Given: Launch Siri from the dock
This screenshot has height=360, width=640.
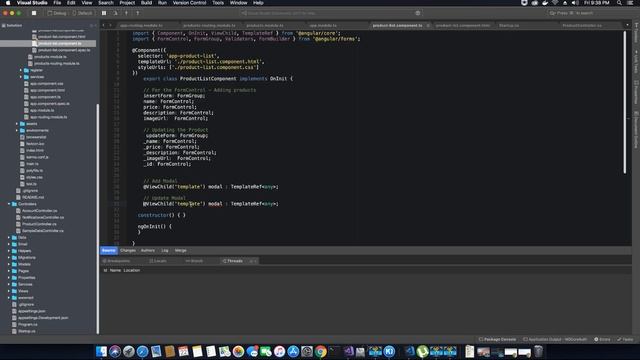Looking at the screenshot, I should [x=115, y=351].
